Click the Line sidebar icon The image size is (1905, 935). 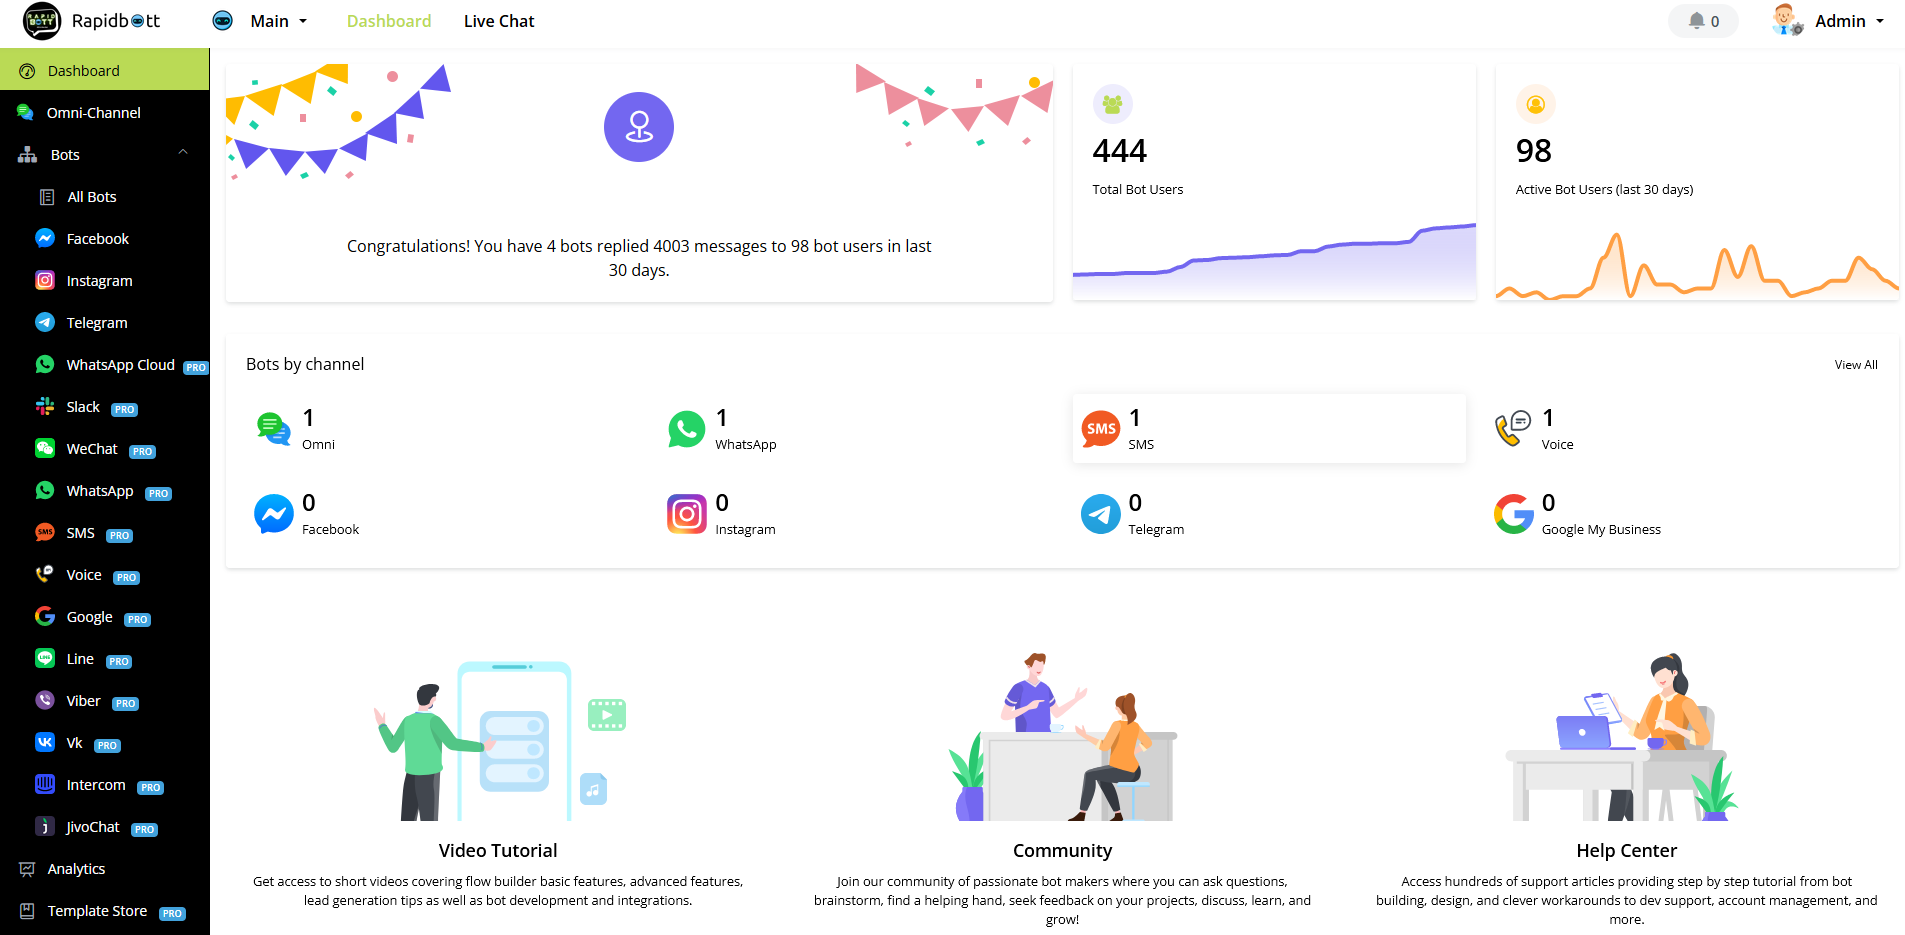(45, 658)
